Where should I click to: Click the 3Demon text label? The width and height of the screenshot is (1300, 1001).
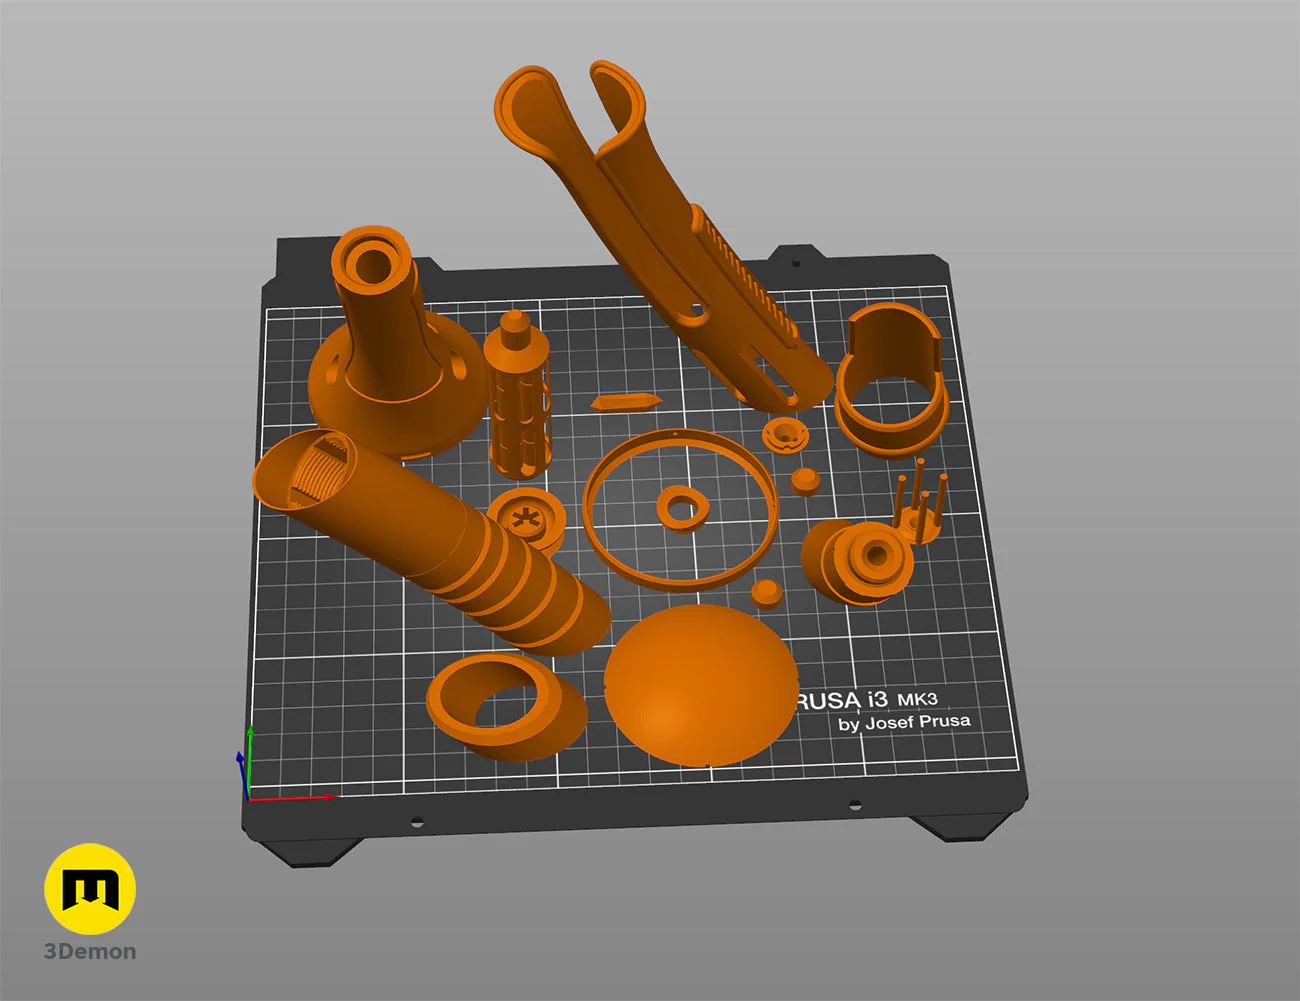[x=90, y=951]
